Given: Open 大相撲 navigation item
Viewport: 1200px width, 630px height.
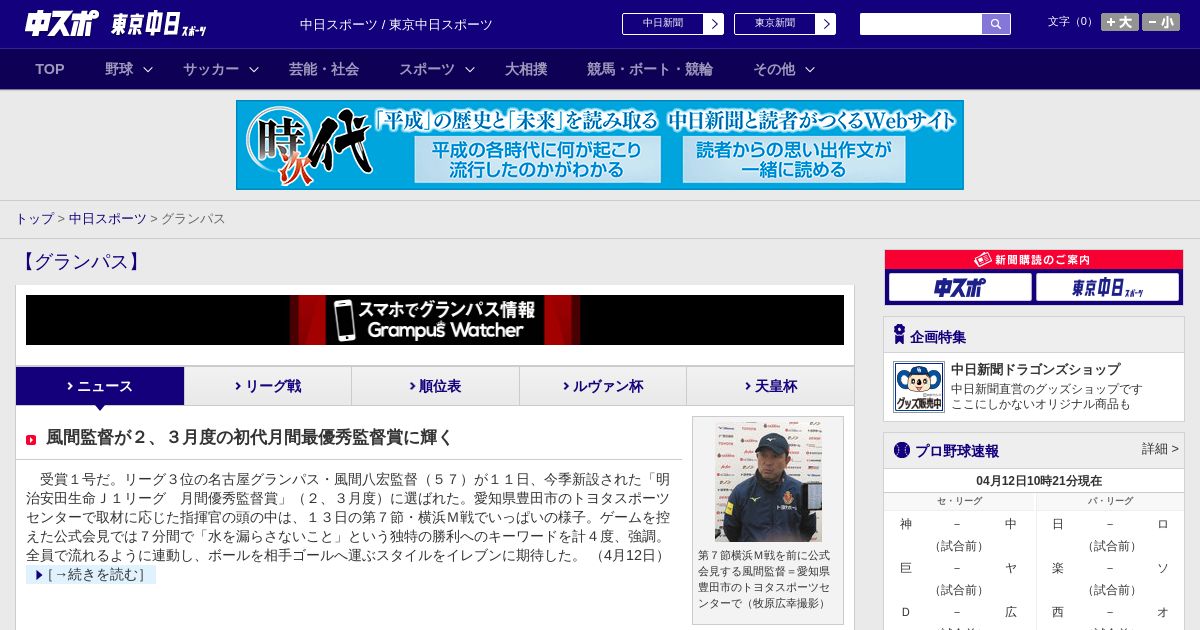Looking at the screenshot, I should tap(526, 69).
